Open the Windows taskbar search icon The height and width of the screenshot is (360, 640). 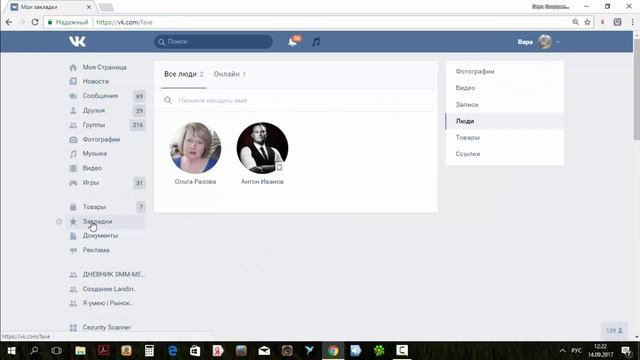(34, 351)
